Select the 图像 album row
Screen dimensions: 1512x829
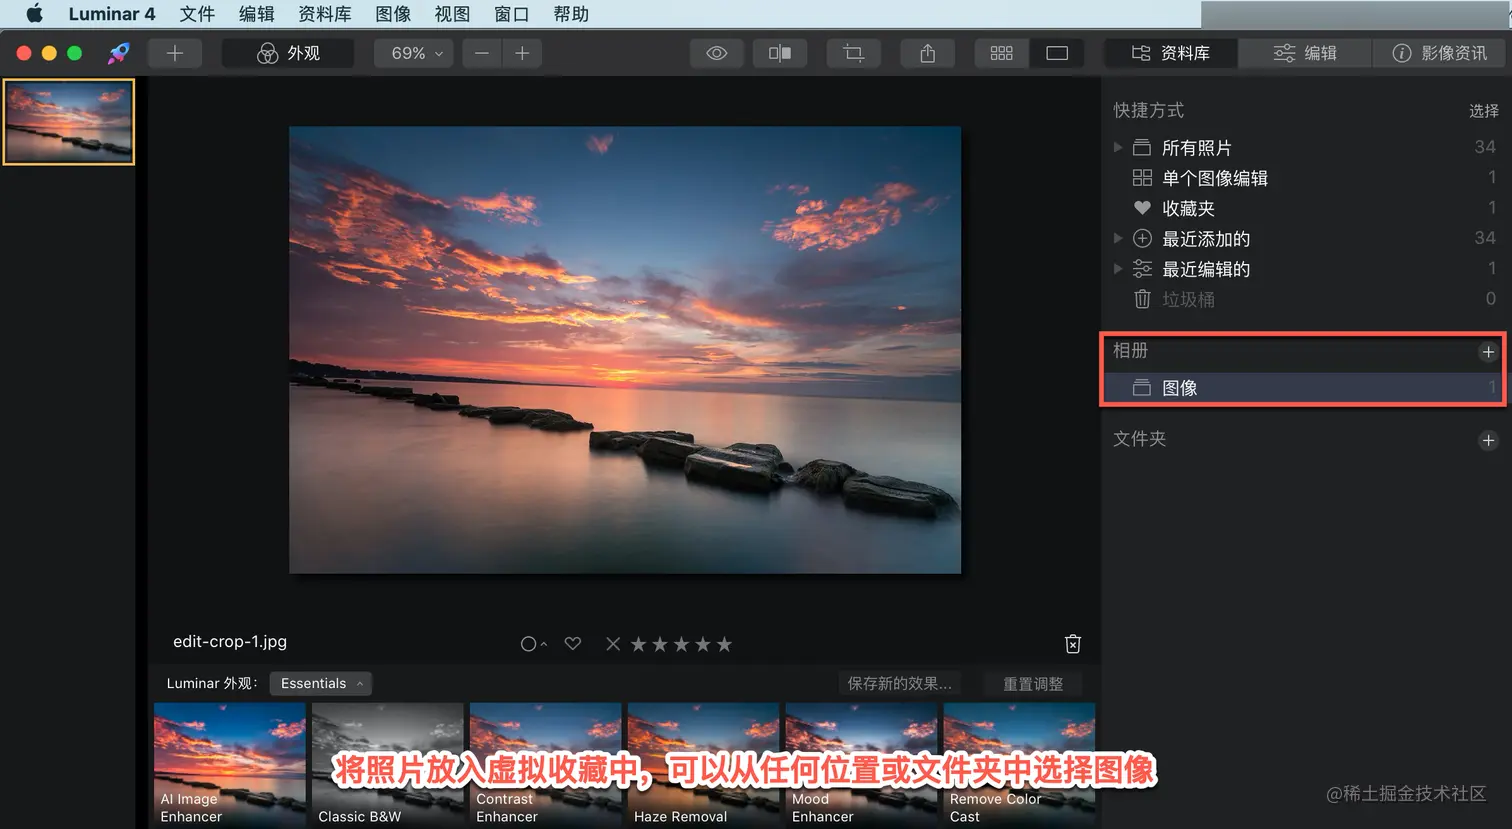(1303, 388)
